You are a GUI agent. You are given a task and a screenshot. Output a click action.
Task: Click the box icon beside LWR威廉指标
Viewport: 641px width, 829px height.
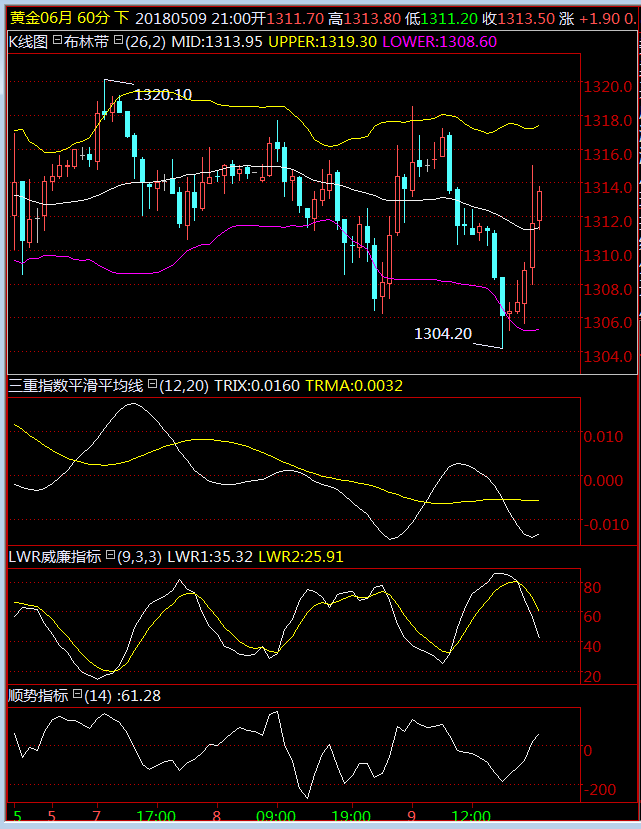(111, 555)
